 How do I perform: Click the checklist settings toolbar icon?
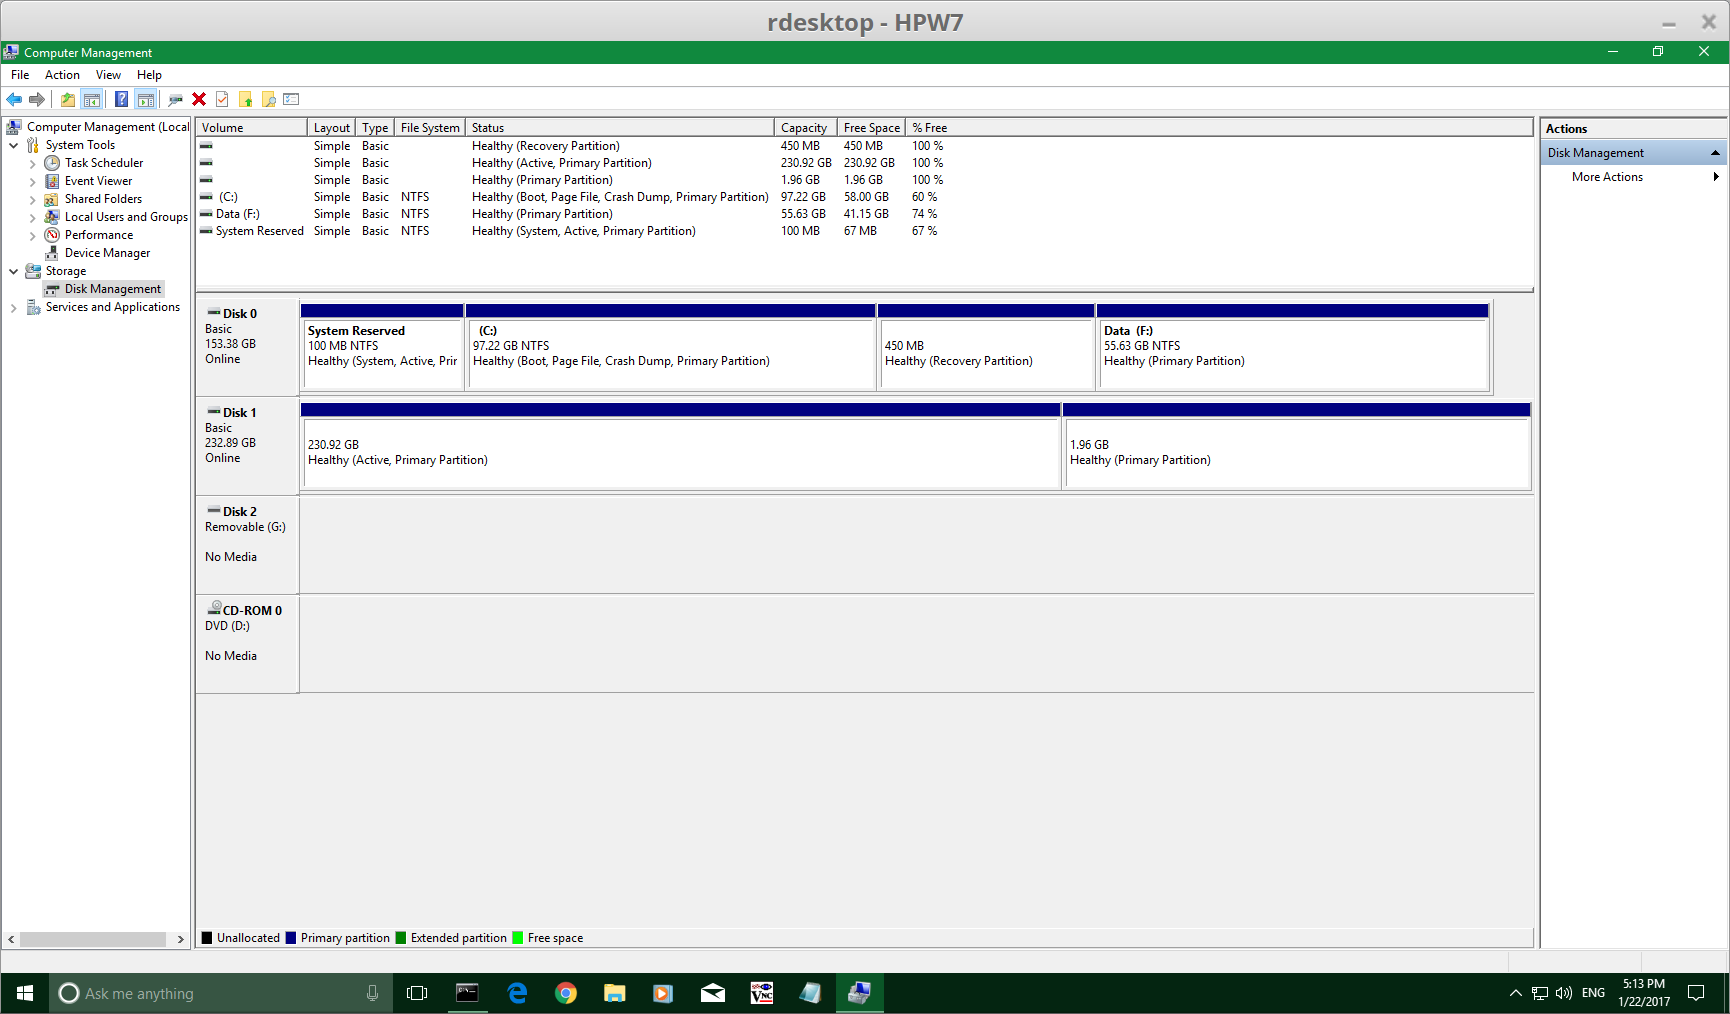pyautogui.click(x=292, y=99)
